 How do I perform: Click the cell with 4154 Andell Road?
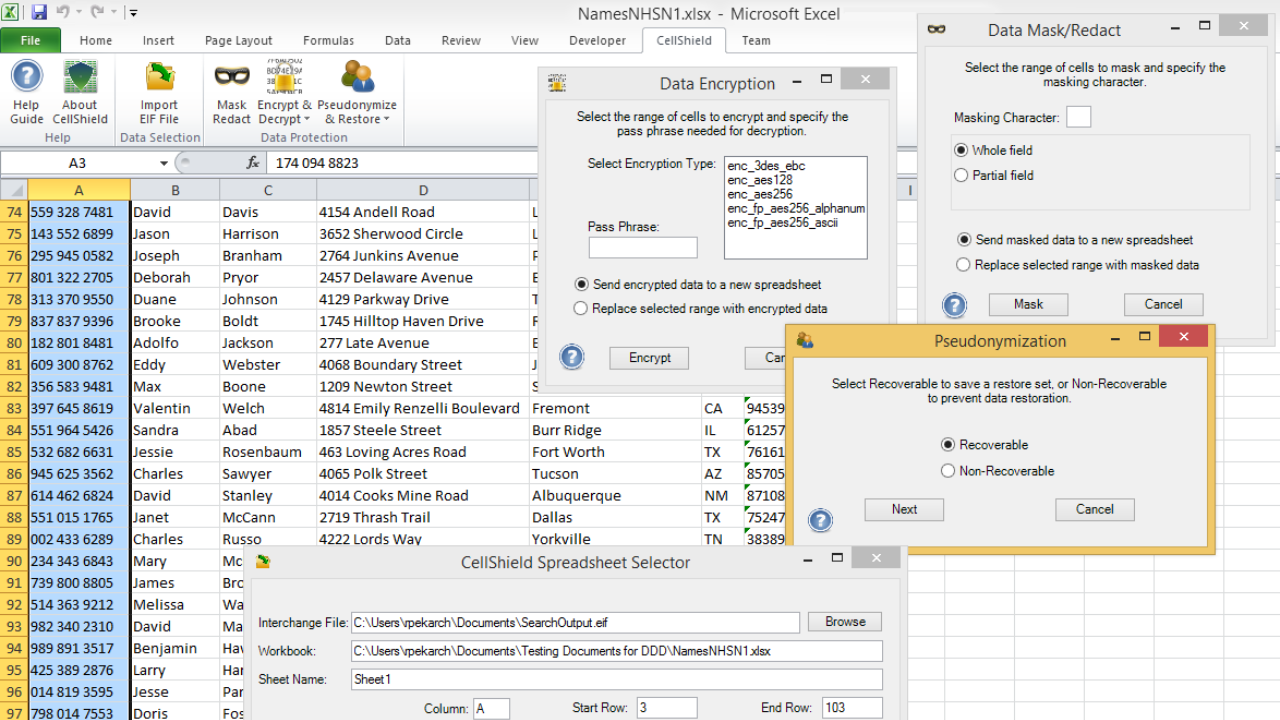tap(423, 212)
